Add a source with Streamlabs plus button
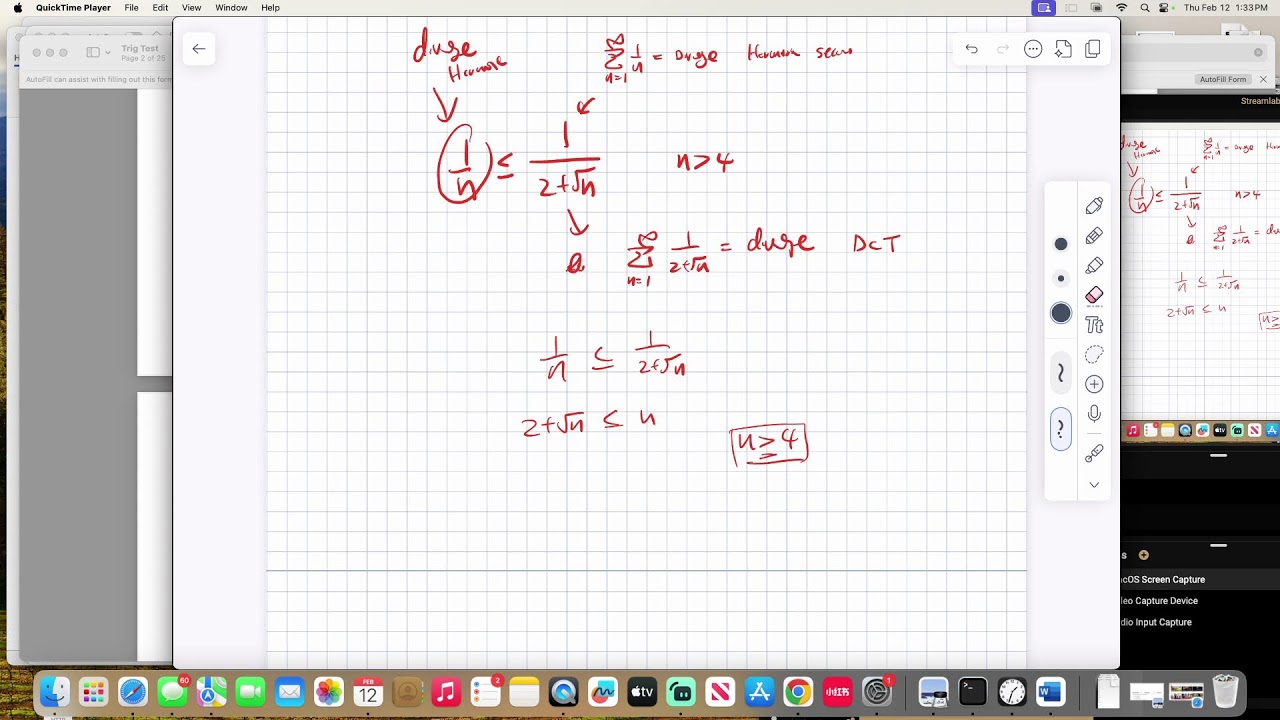Screen dimensions: 1280x720 [x=1144, y=555]
